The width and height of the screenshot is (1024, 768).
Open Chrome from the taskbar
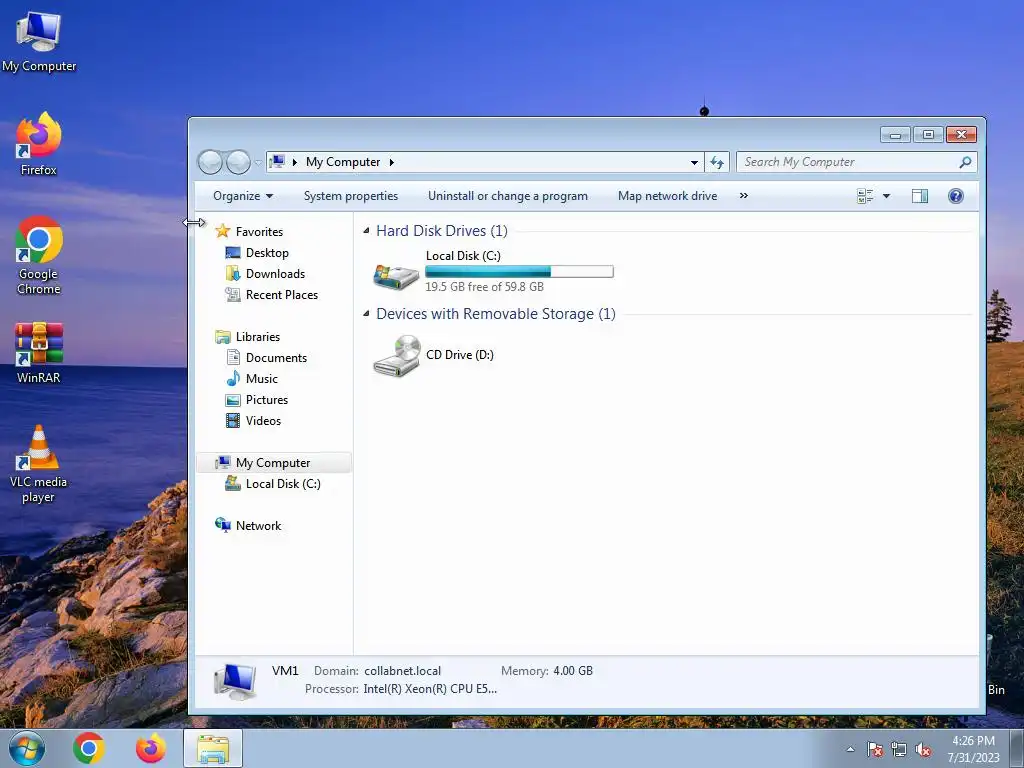click(89, 748)
